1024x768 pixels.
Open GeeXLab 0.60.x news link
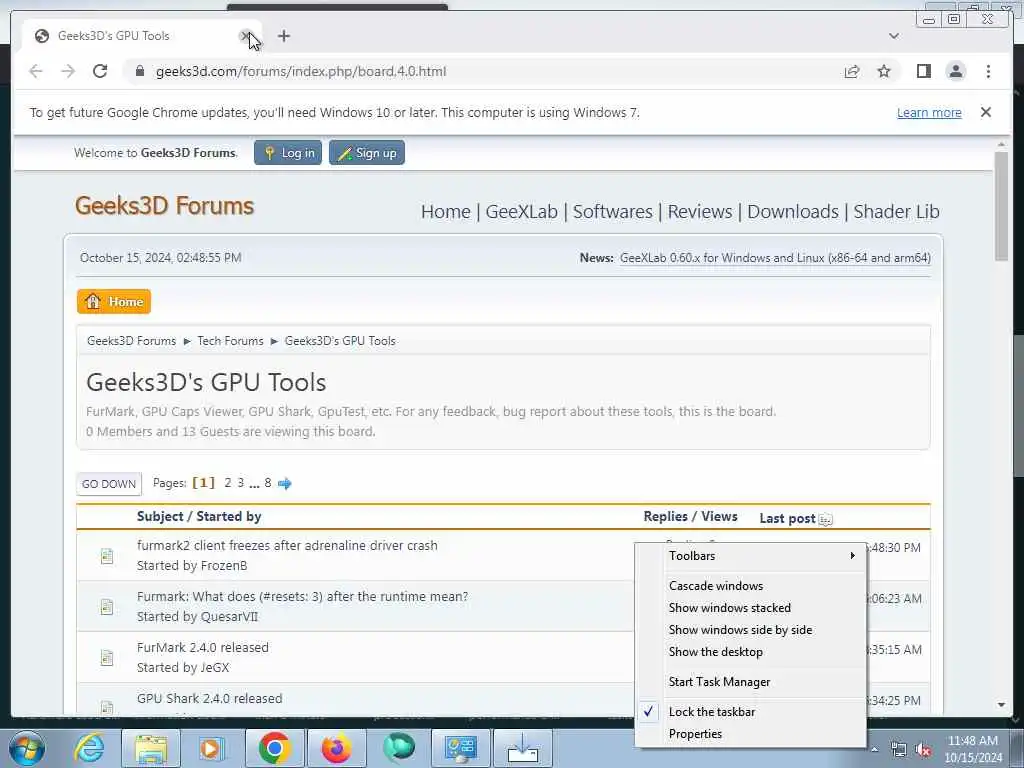(x=775, y=258)
